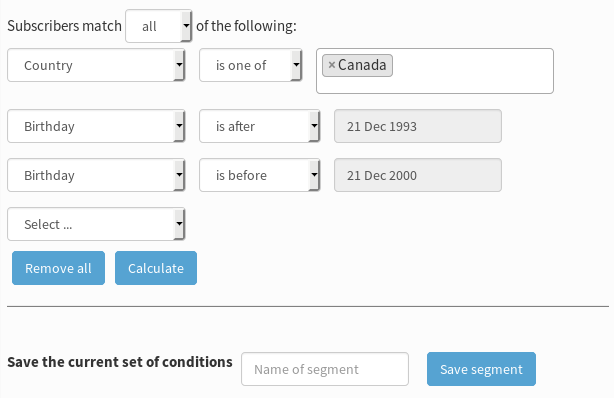Open the Birthday dropdown next to 'is before'
614x398 pixels.
pyautogui.click(x=96, y=175)
